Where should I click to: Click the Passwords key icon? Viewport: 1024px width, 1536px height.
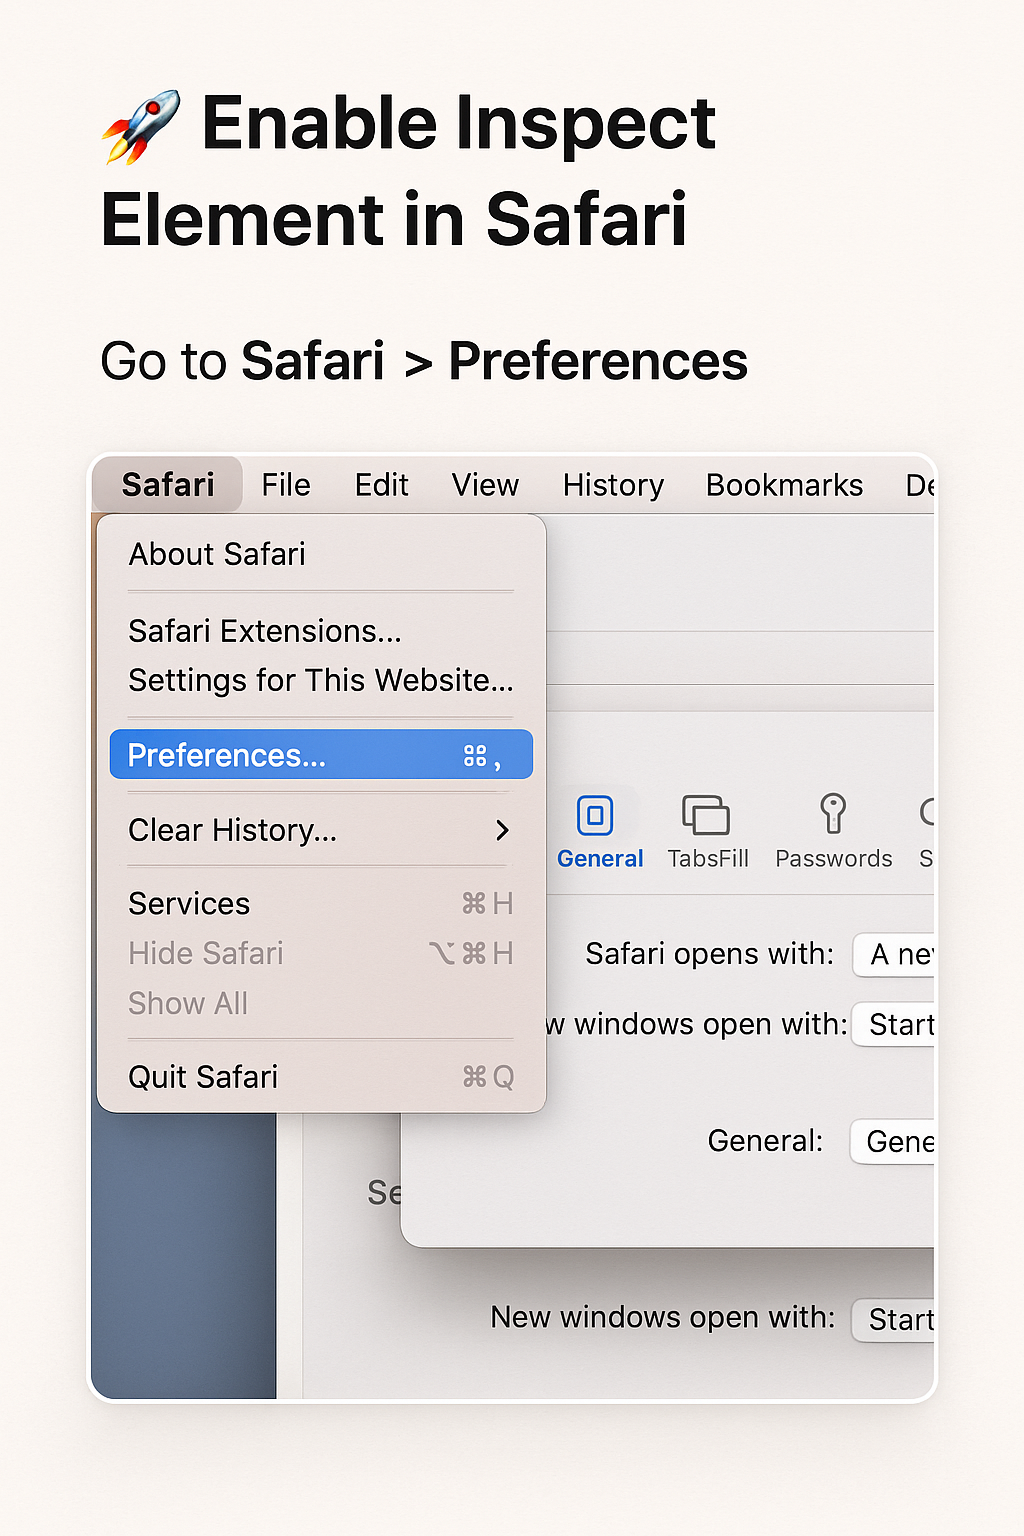coord(833,814)
